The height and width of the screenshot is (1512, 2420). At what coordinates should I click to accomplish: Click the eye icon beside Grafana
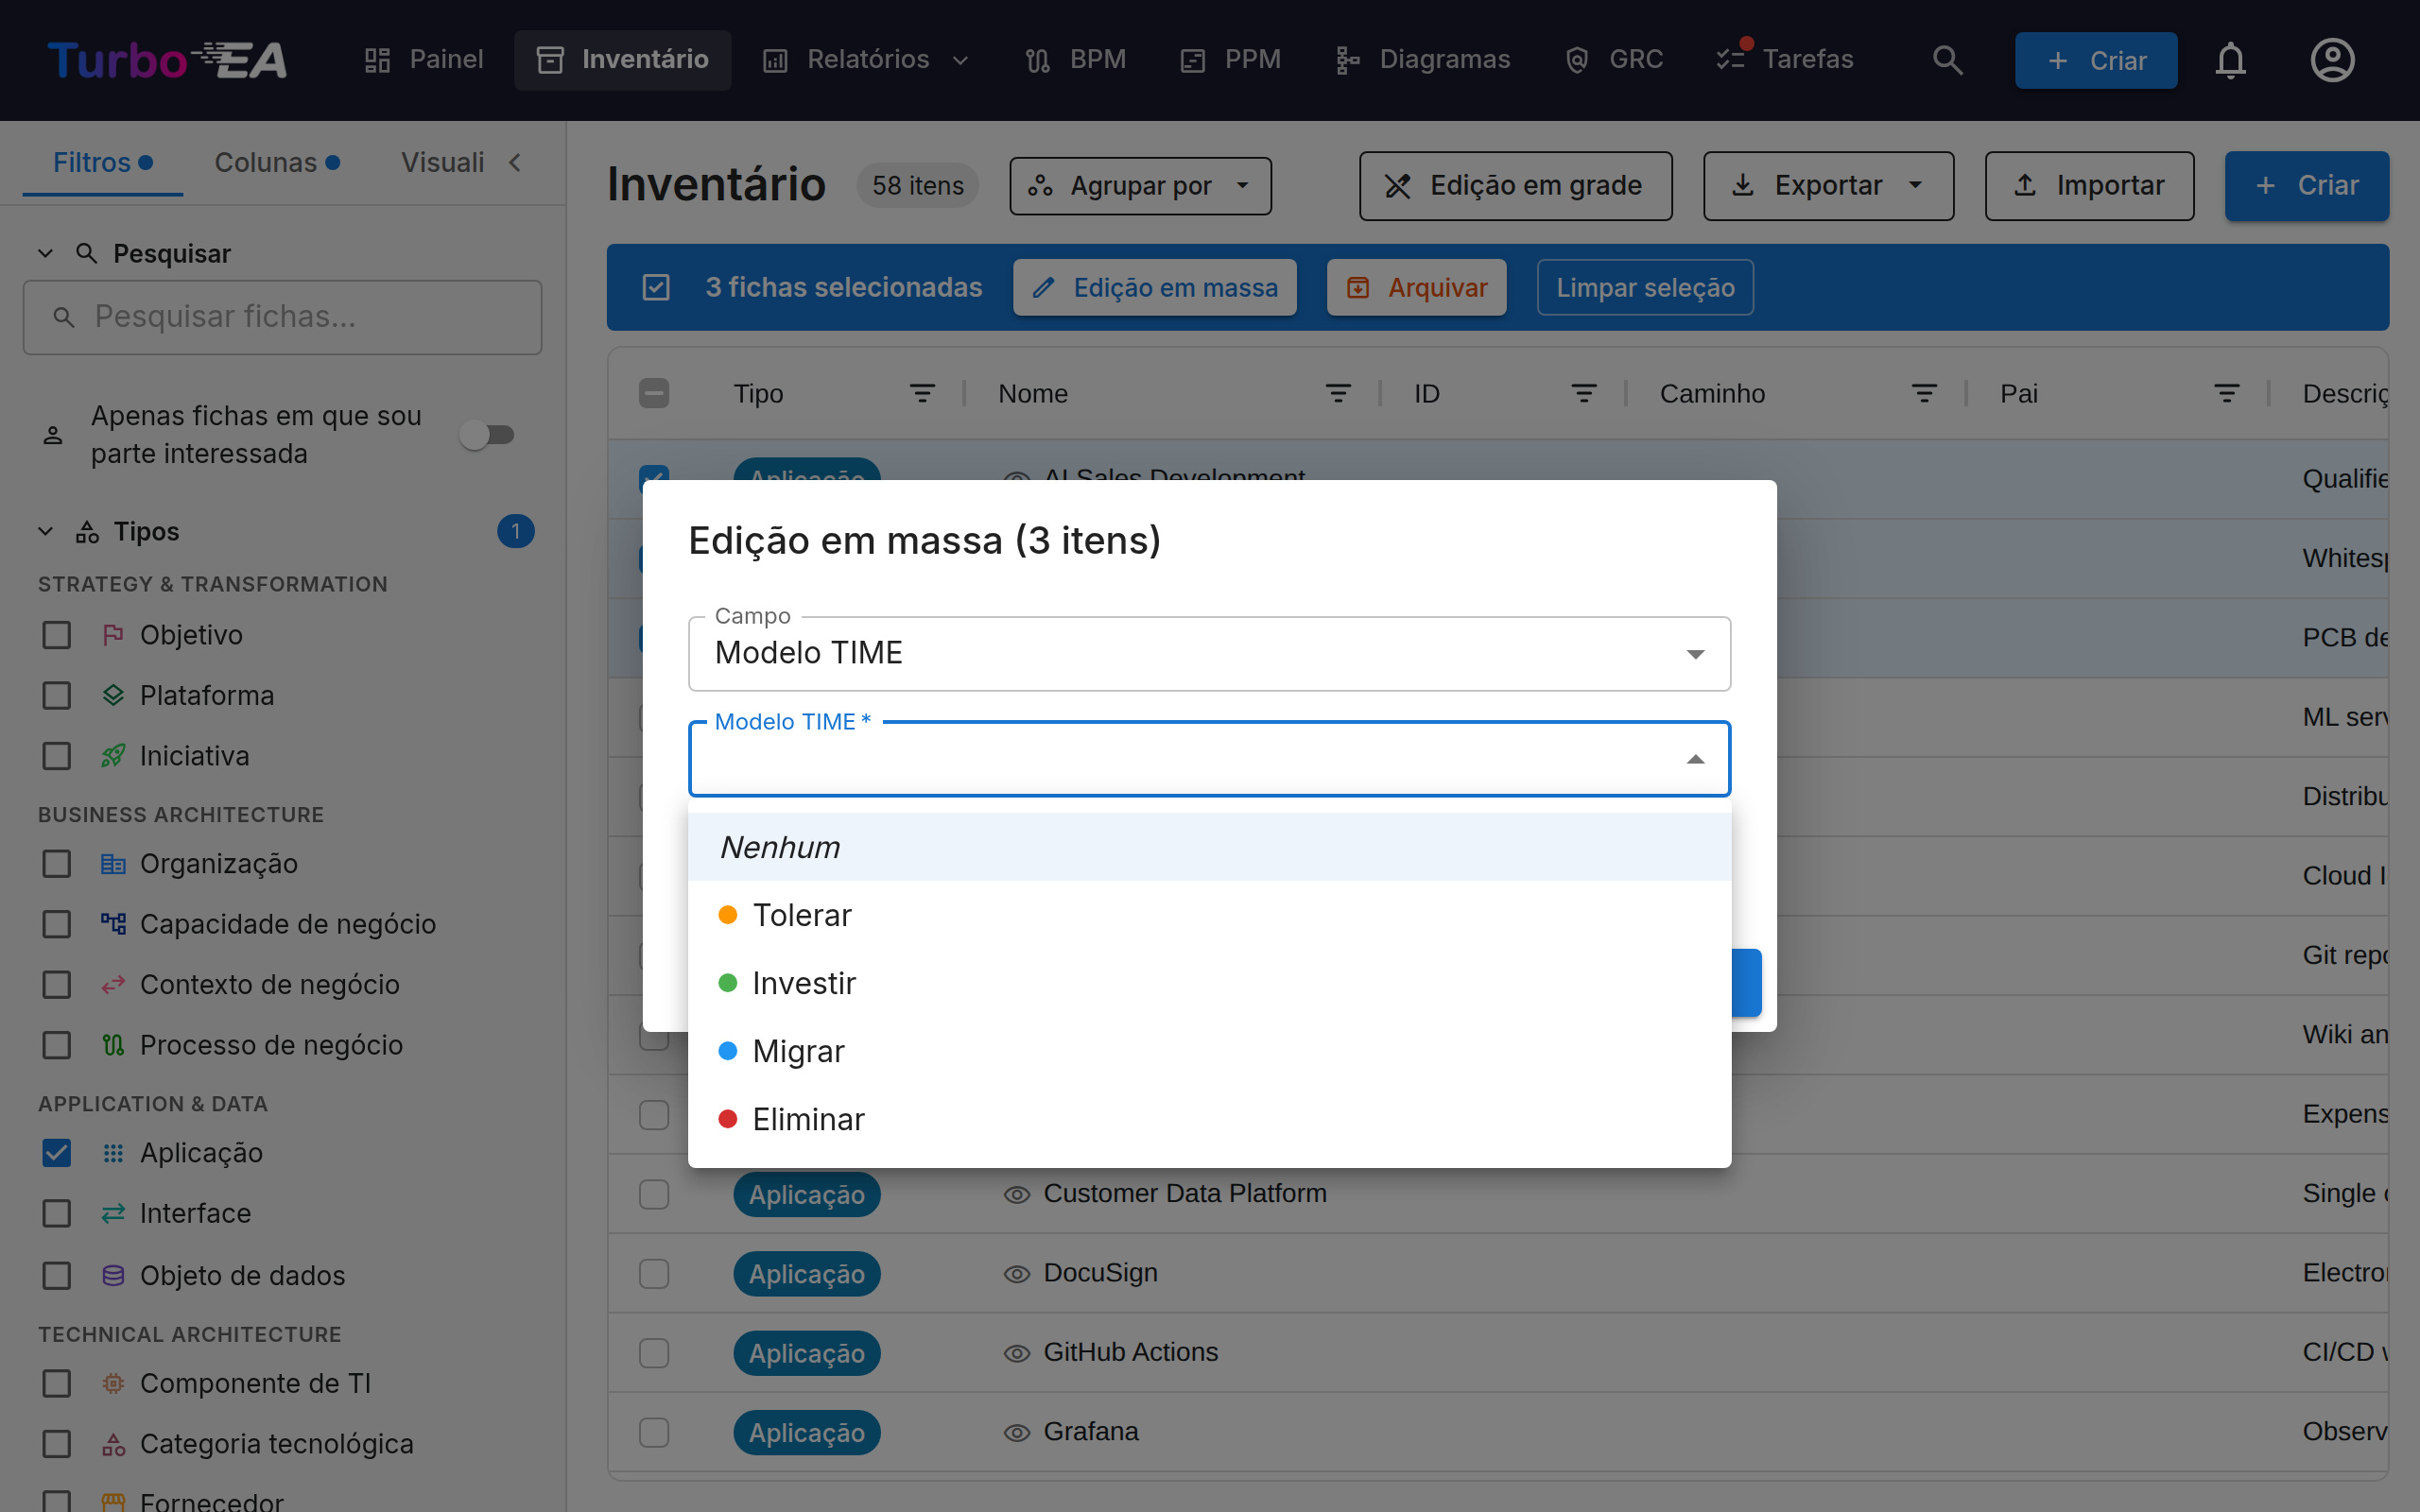click(1016, 1432)
